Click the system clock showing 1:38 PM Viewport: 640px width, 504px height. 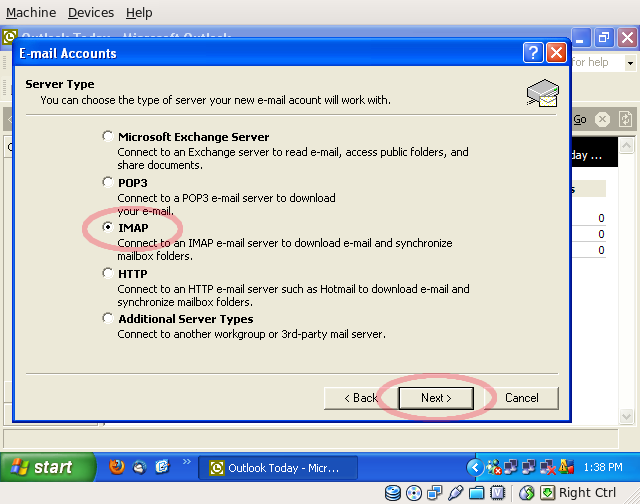click(603, 467)
